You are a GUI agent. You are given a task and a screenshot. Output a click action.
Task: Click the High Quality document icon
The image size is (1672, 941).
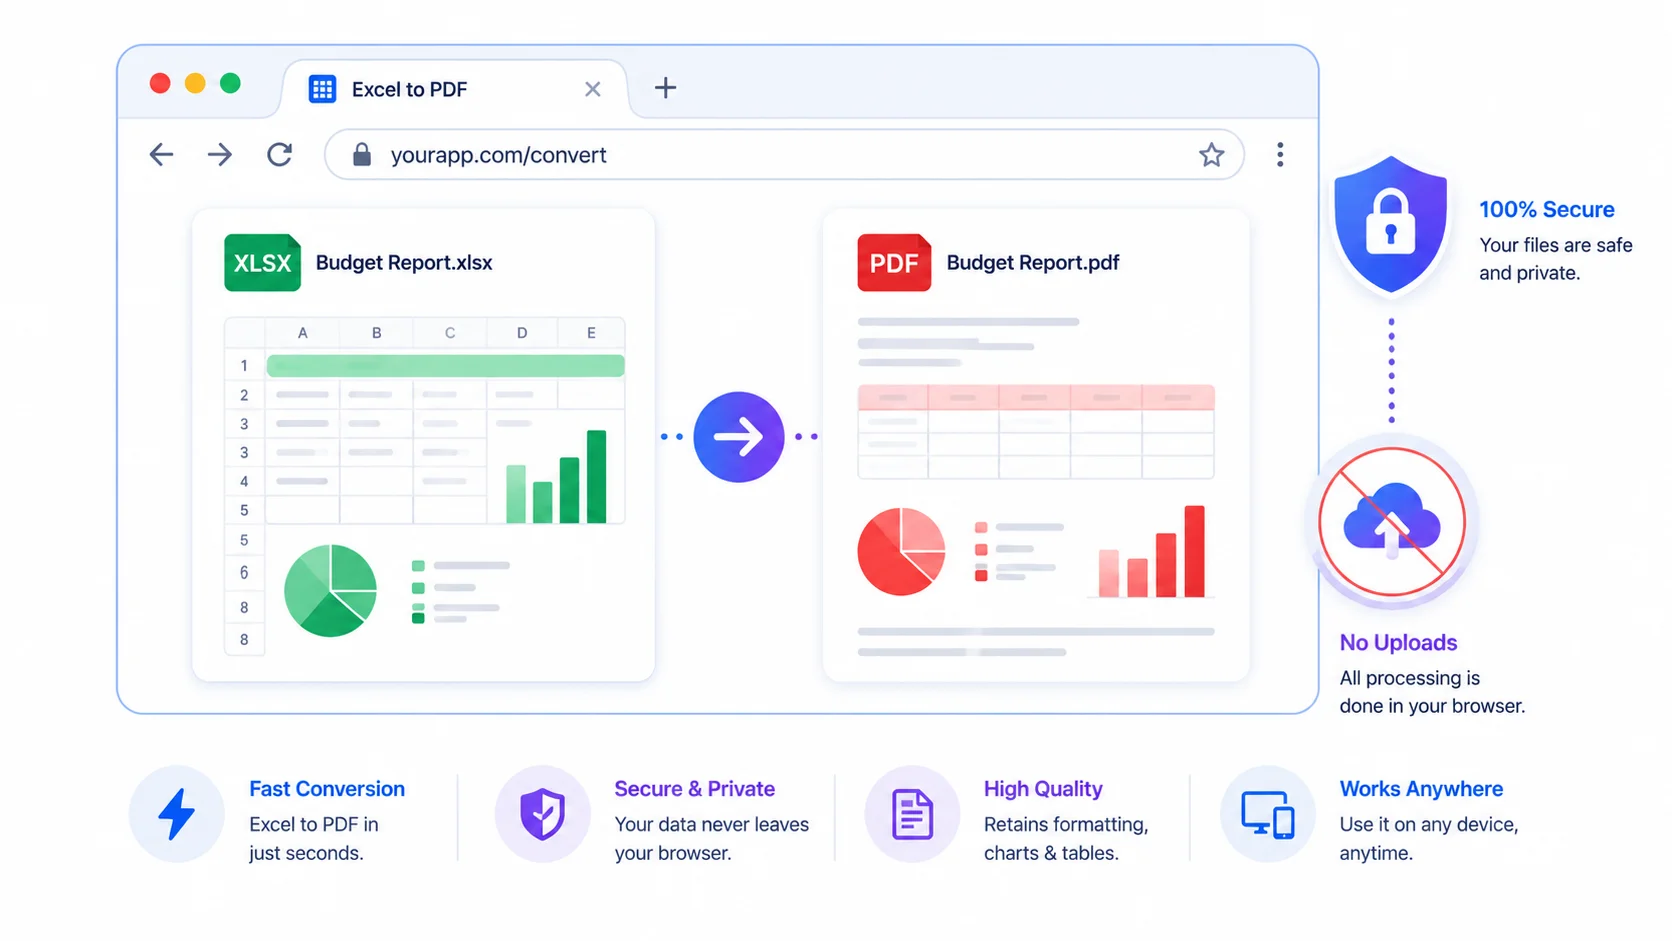912,814
